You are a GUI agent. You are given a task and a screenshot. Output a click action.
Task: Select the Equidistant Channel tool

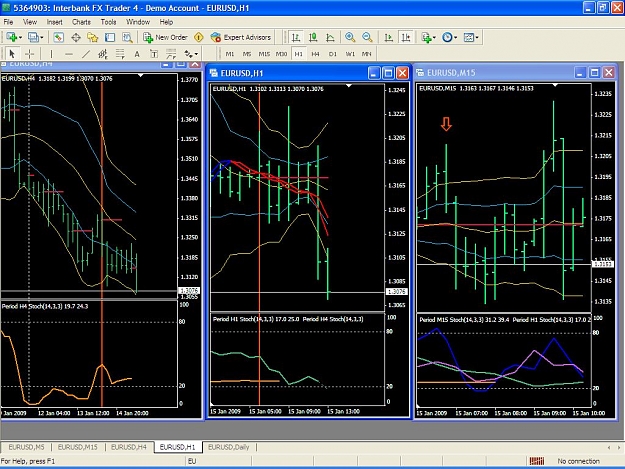click(103, 54)
